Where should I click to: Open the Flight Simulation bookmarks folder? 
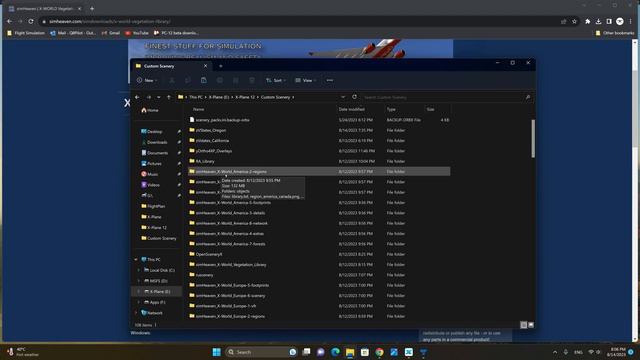[26, 33]
